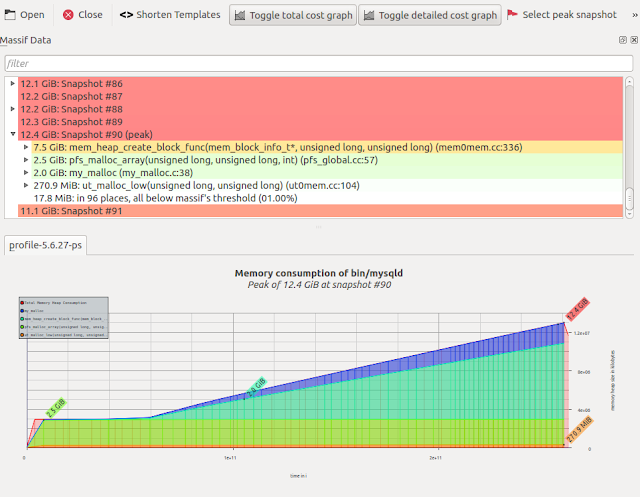Click my_malloc legend entry

pos(32,311)
